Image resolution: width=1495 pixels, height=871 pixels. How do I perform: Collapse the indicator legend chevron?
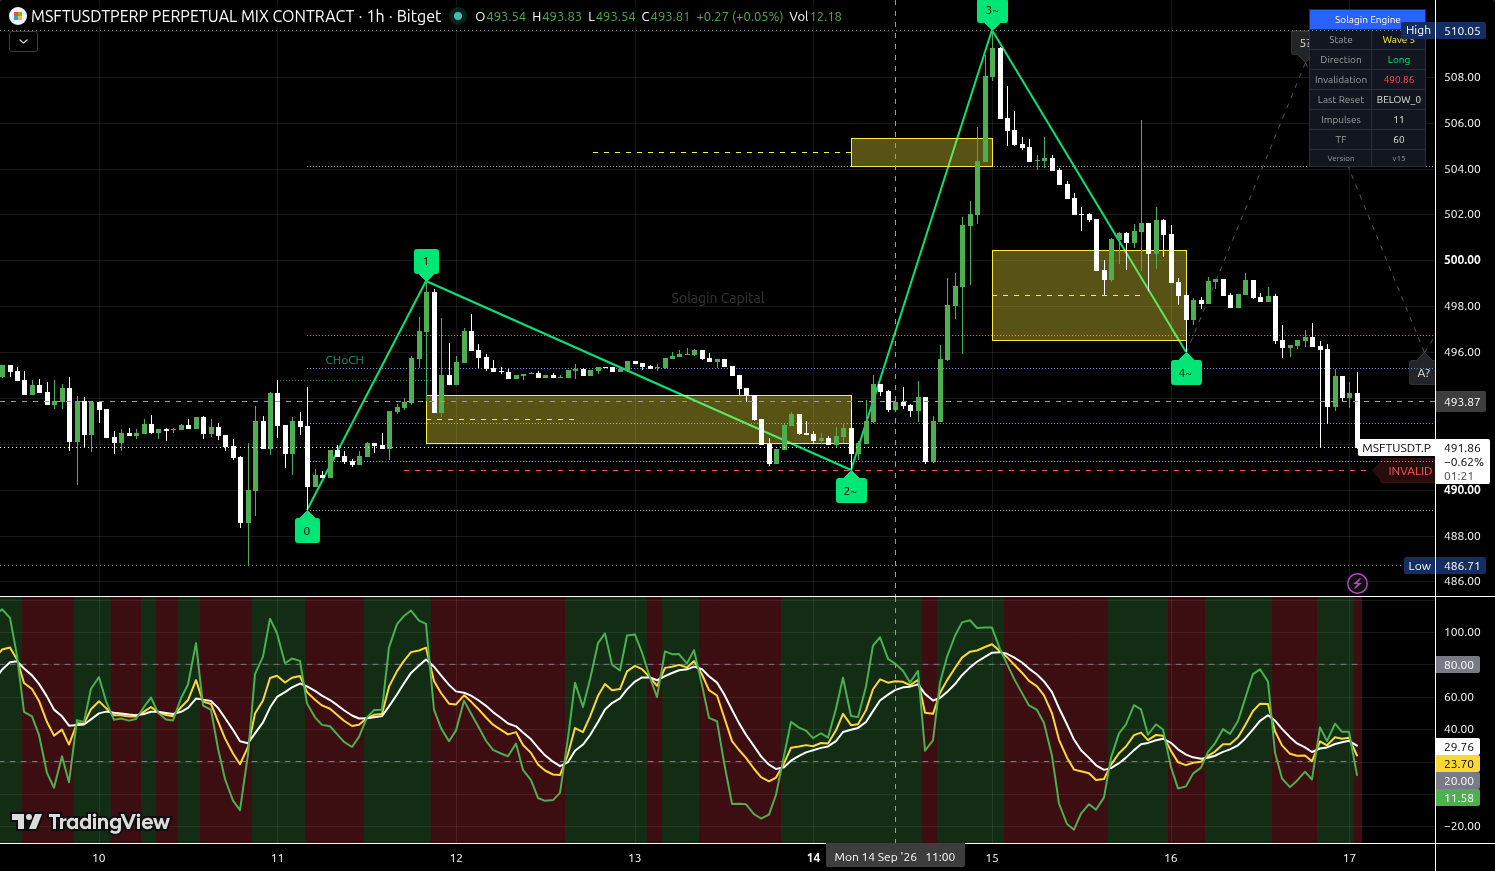point(23,42)
